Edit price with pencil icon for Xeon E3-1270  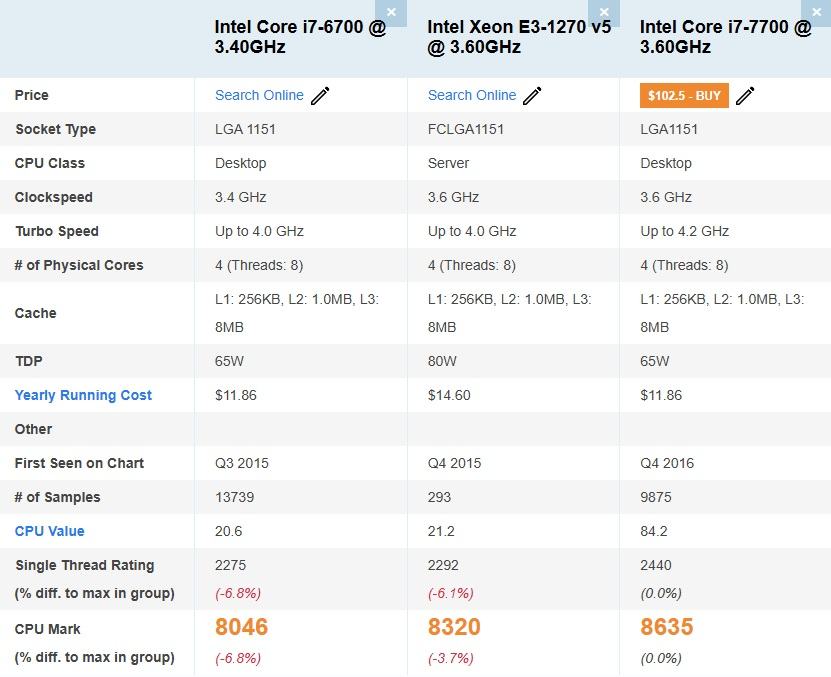coord(533,96)
